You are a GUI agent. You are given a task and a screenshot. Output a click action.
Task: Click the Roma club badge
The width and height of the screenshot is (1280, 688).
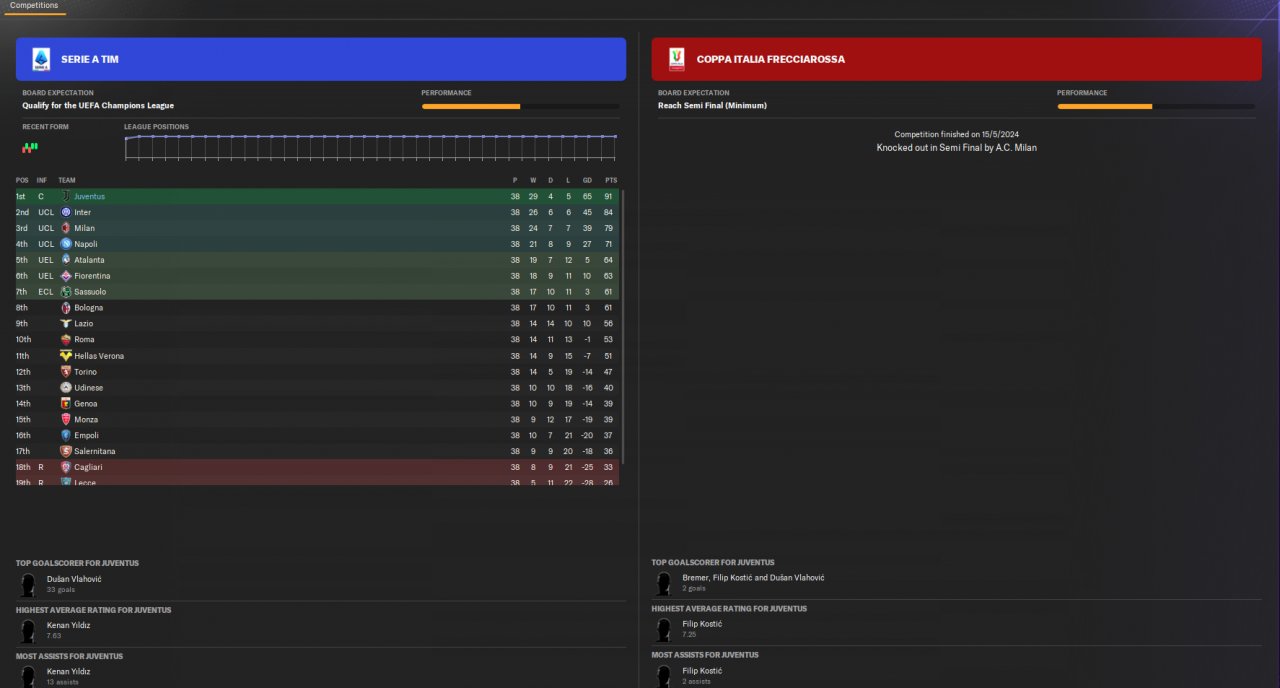[x=66, y=340]
